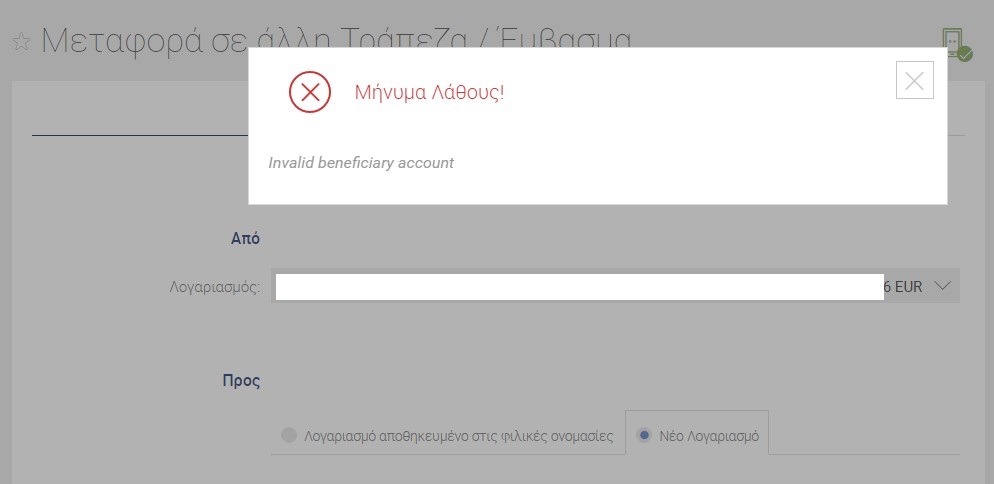This screenshot has width=994, height=484.
Task: Click the Invalid beneficiary account message
Action: (361, 163)
